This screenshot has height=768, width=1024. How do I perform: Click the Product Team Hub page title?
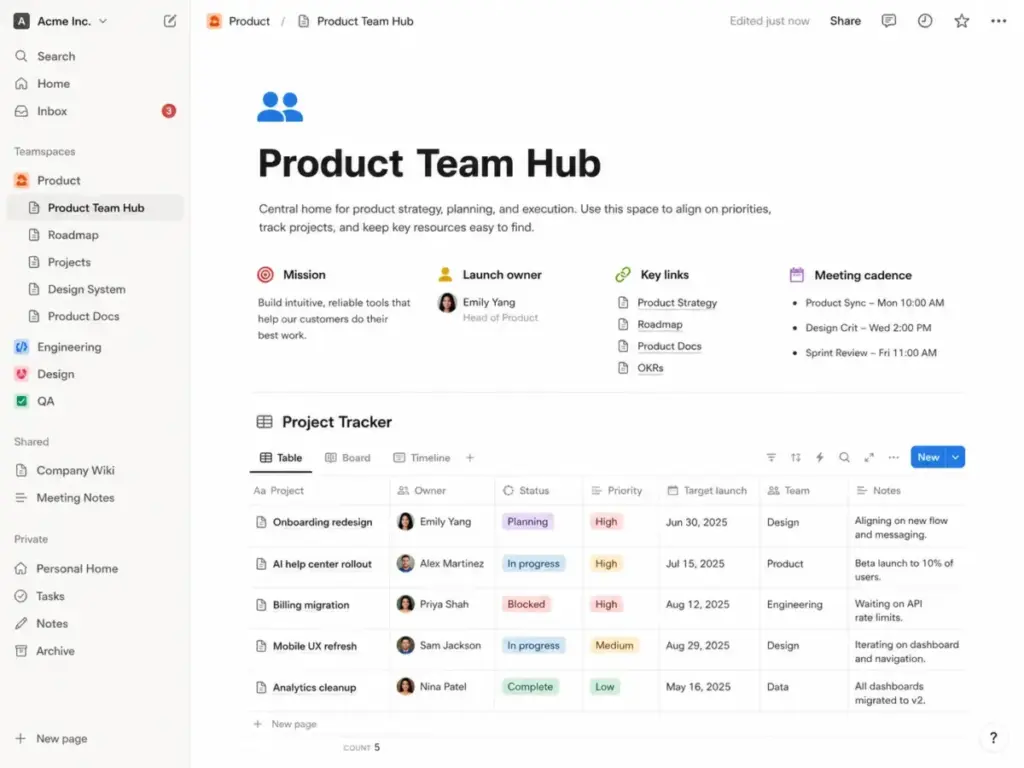pyautogui.click(x=429, y=163)
